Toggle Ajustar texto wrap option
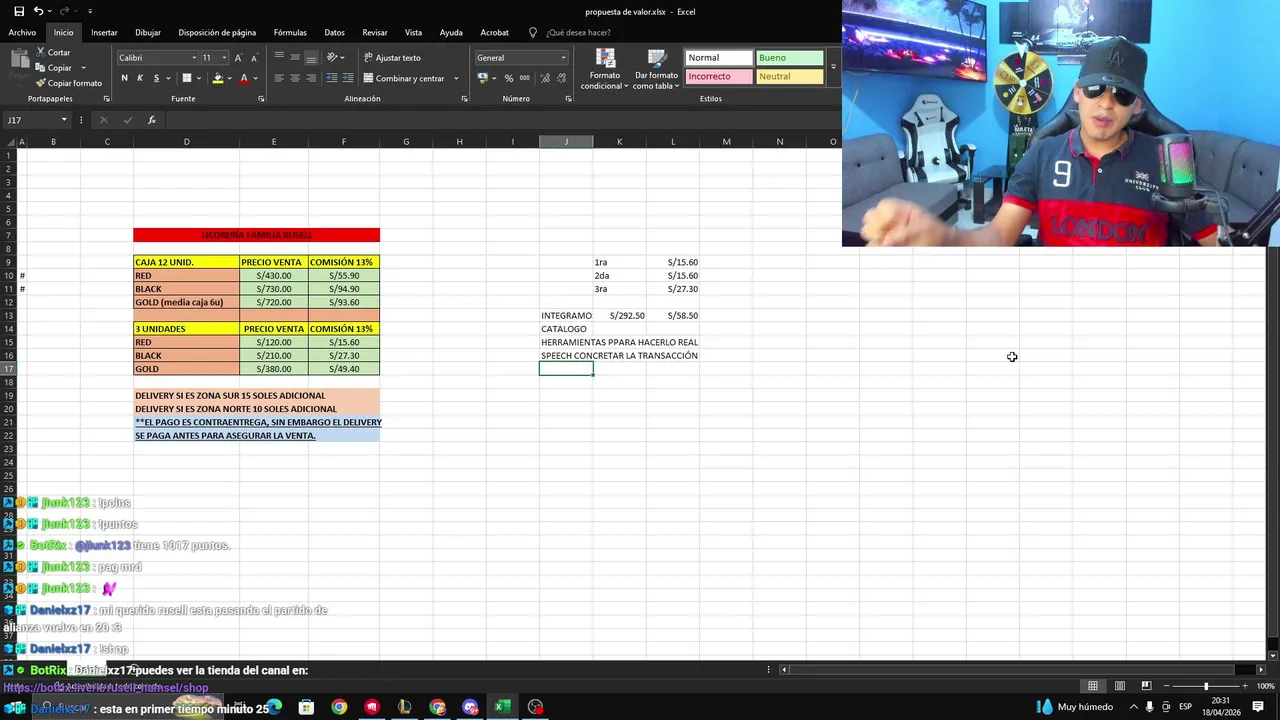The height and width of the screenshot is (720, 1280). click(x=392, y=58)
